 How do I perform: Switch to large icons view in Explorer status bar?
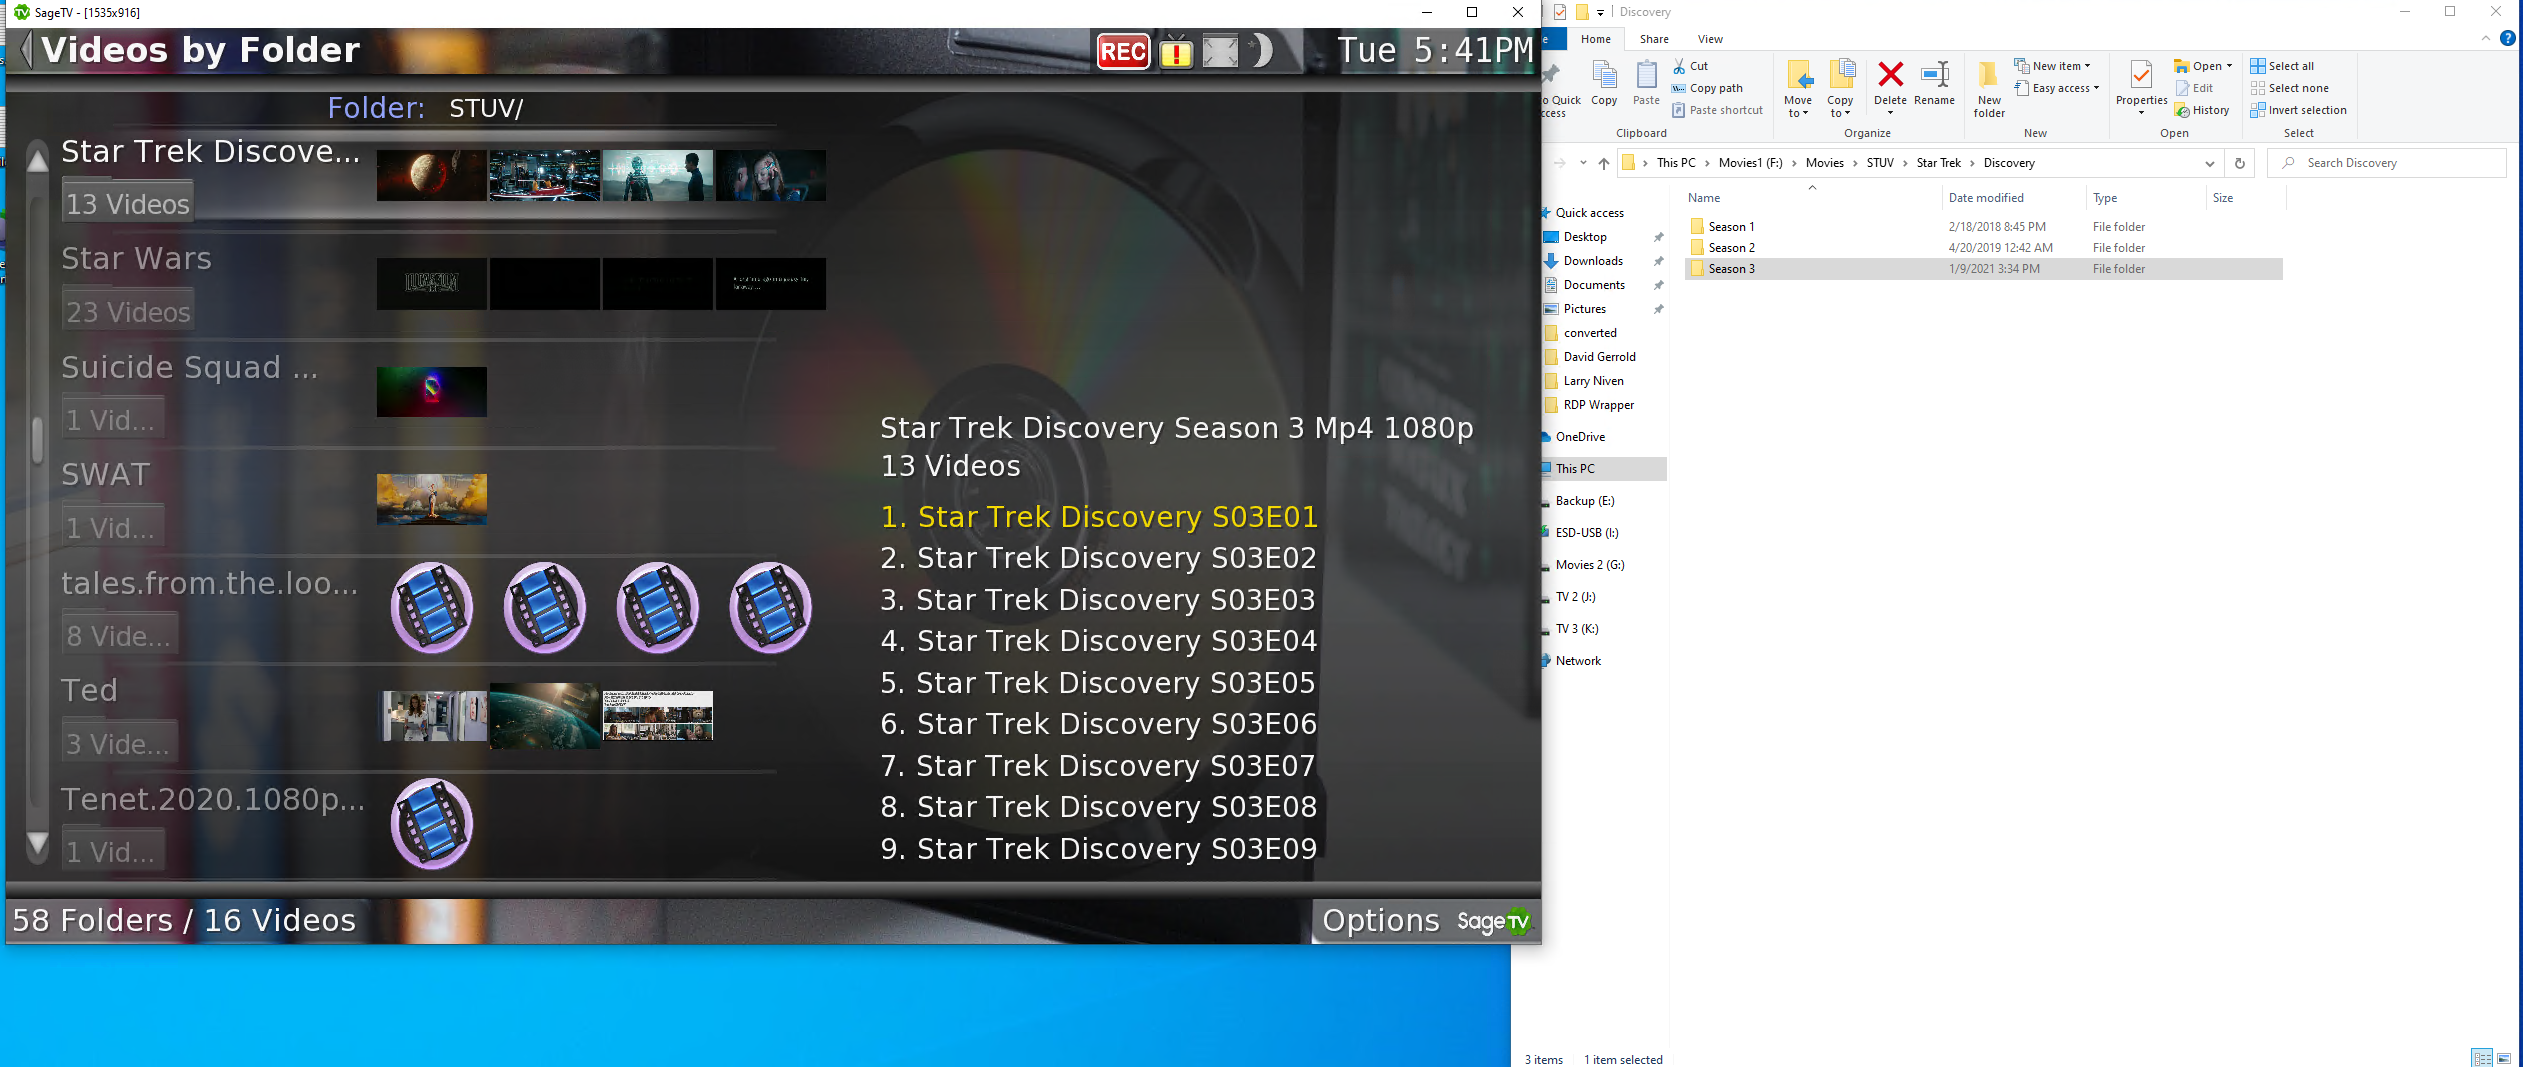point(2504,1058)
